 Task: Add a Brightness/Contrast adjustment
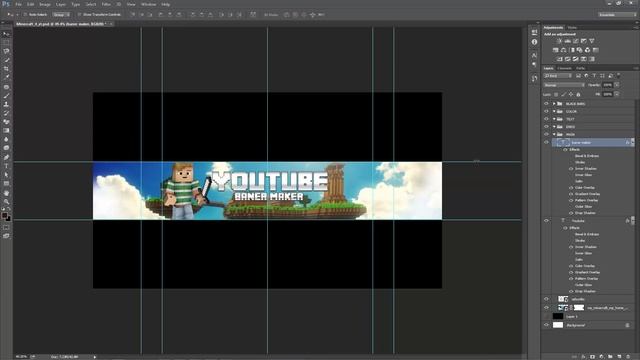[559, 41]
